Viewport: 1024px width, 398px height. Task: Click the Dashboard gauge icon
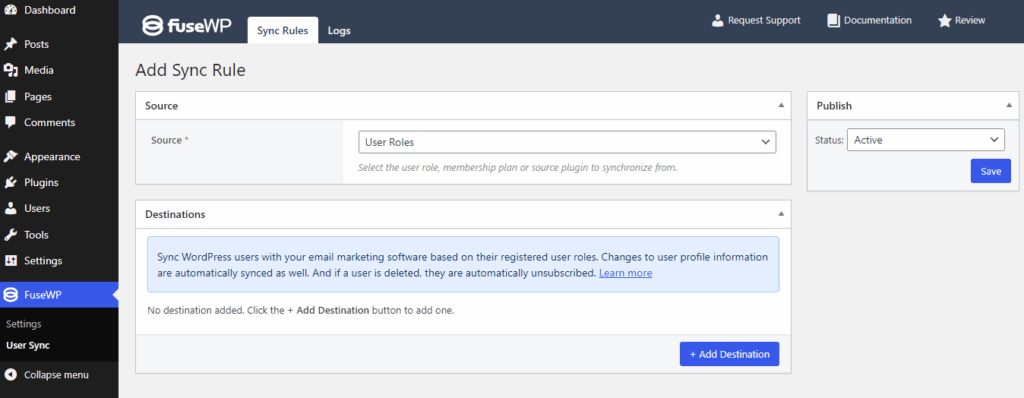coord(10,10)
